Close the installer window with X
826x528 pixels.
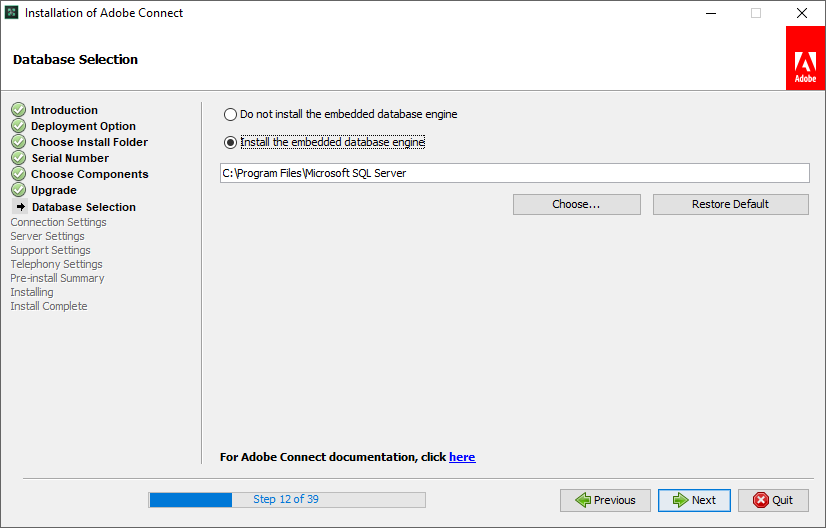tap(802, 13)
